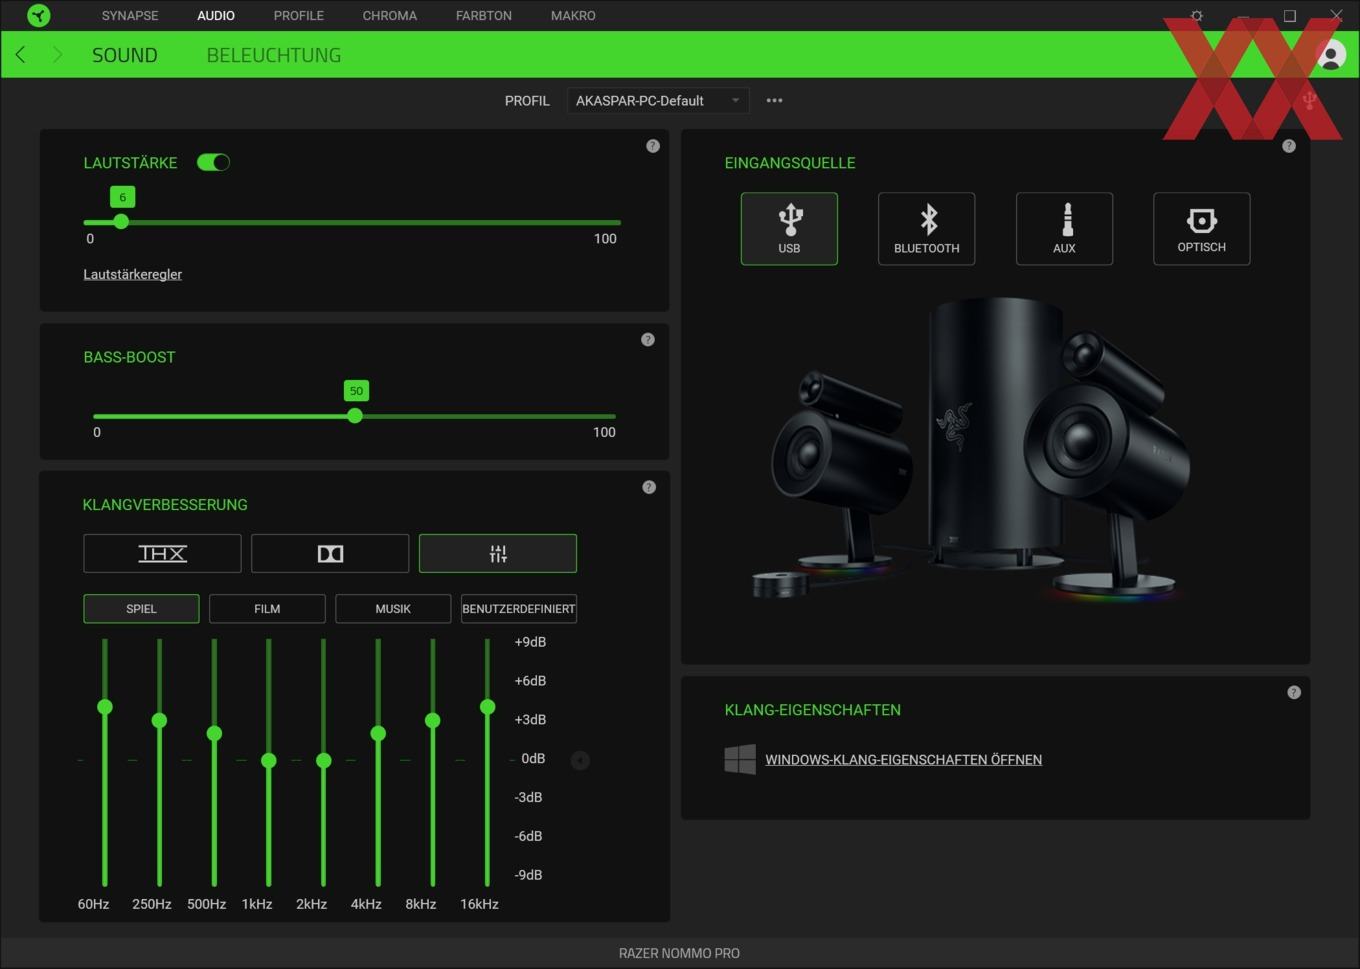Open the Sound subtab

coord(125,55)
